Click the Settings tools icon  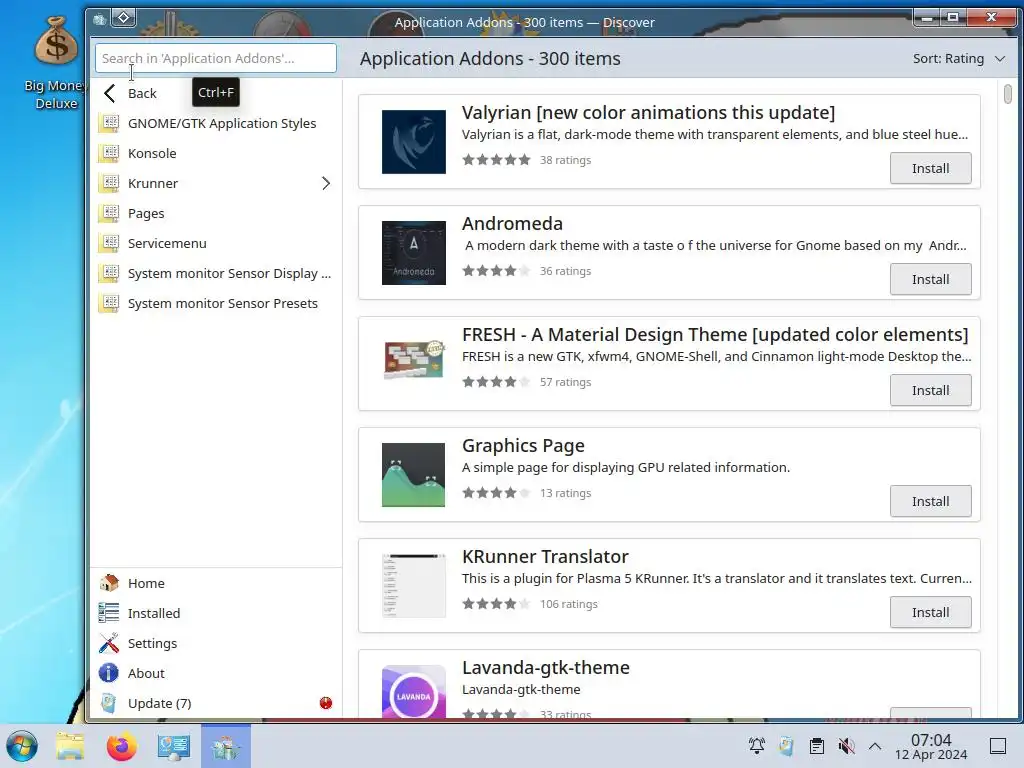109,643
